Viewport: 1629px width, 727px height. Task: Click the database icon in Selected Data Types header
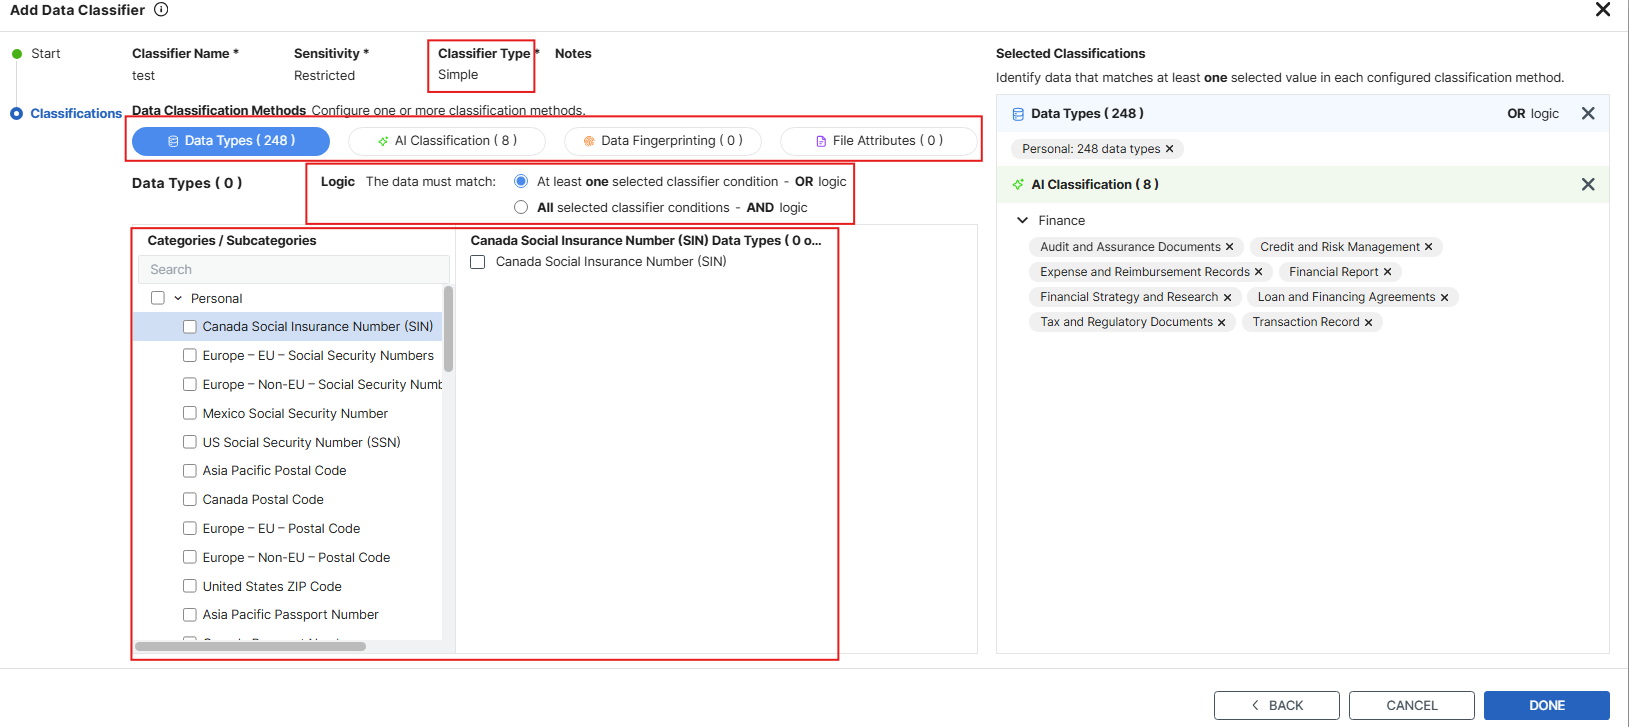[1018, 114]
